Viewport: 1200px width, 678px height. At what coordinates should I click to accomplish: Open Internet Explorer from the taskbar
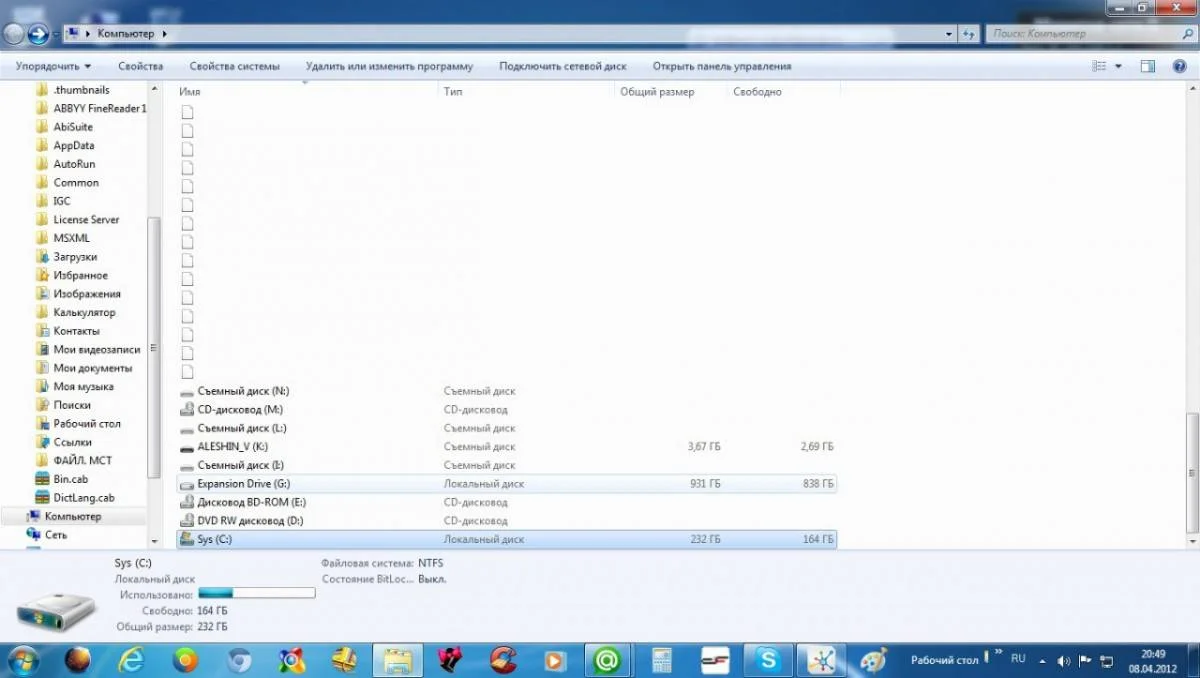click(132, 660)
